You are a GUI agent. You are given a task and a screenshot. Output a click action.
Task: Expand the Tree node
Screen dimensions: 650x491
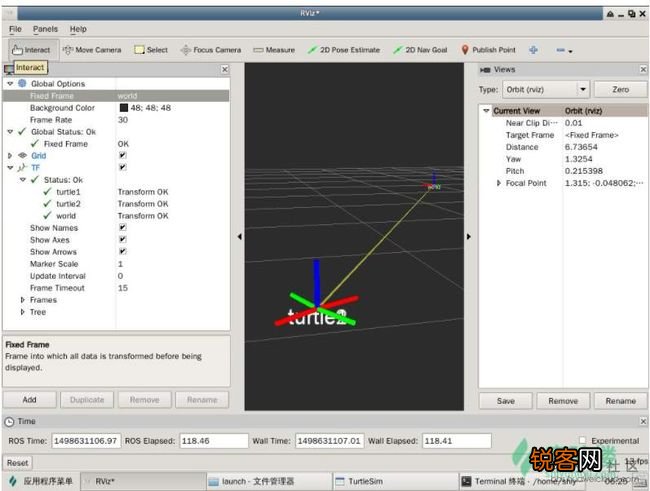pos(22,312)
